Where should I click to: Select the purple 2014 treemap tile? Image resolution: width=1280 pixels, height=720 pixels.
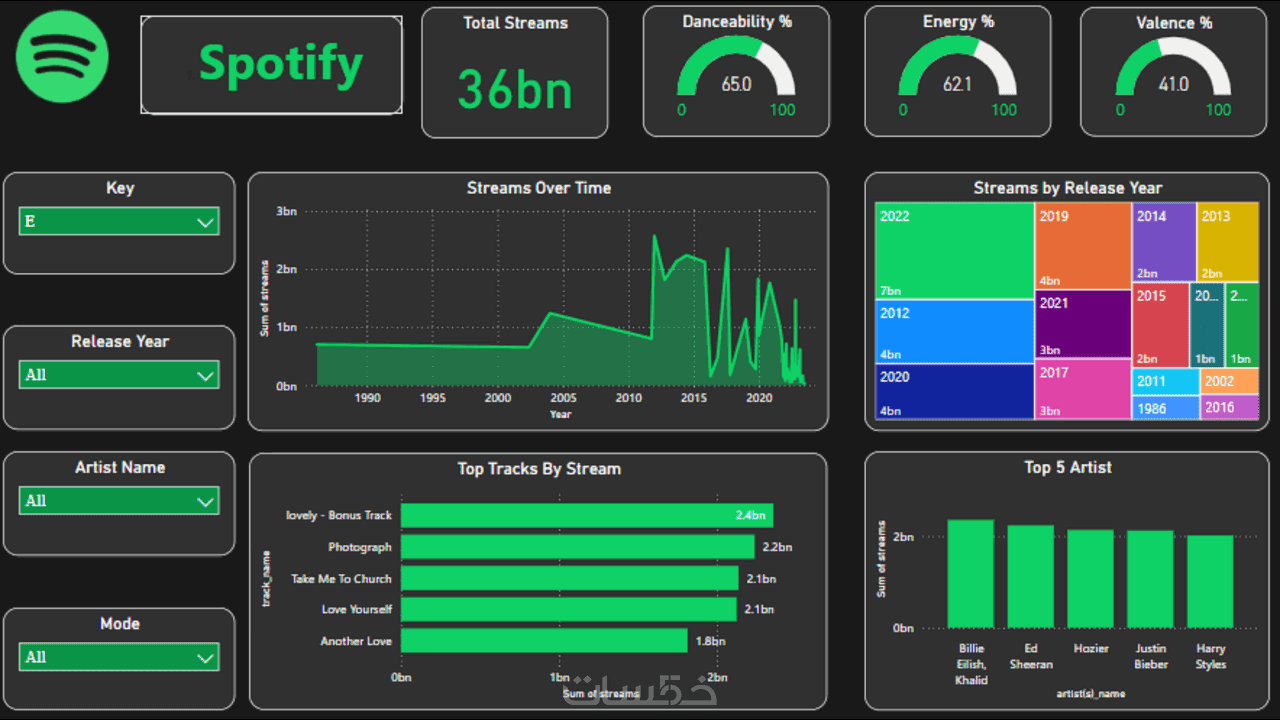click(1164, 241)
